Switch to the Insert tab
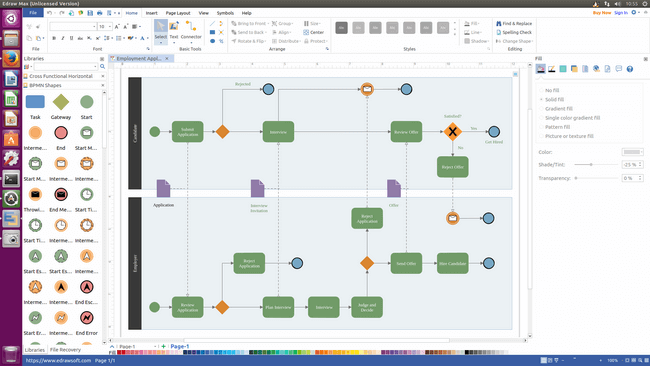The image size is (650, 366). pos(151,13)
